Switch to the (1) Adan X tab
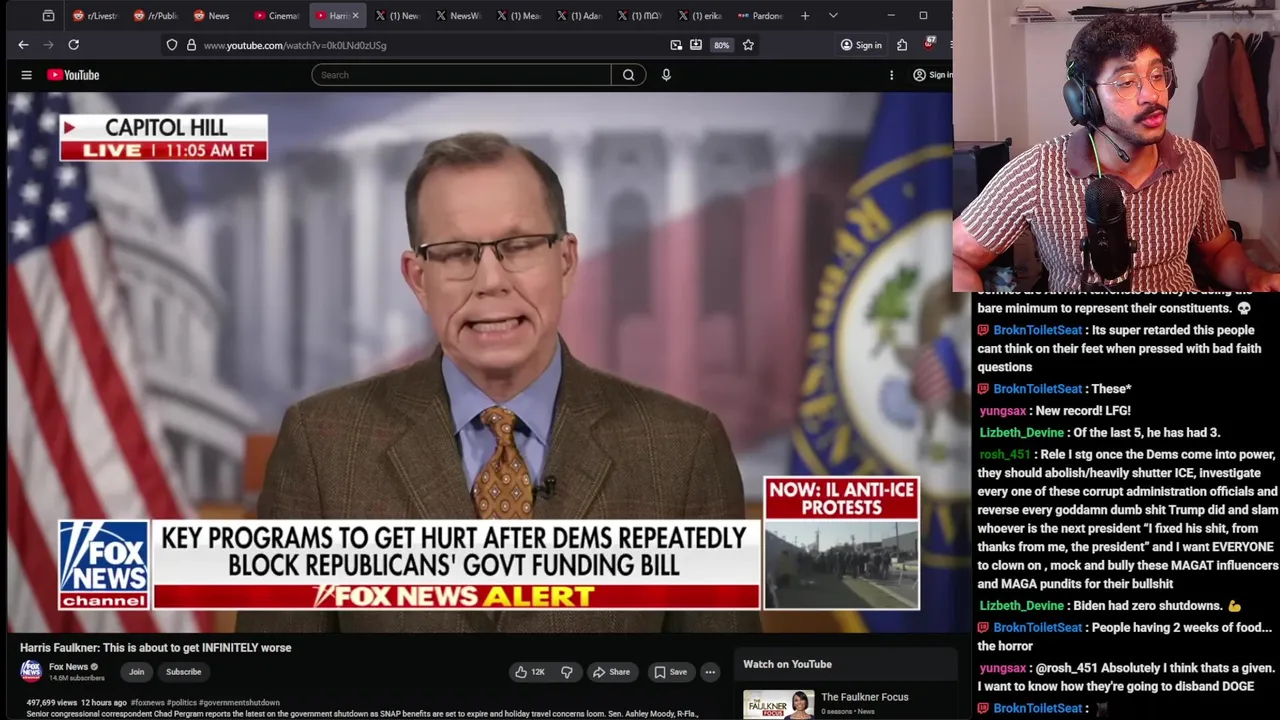The image size is (1280, 720). point(579,16)
